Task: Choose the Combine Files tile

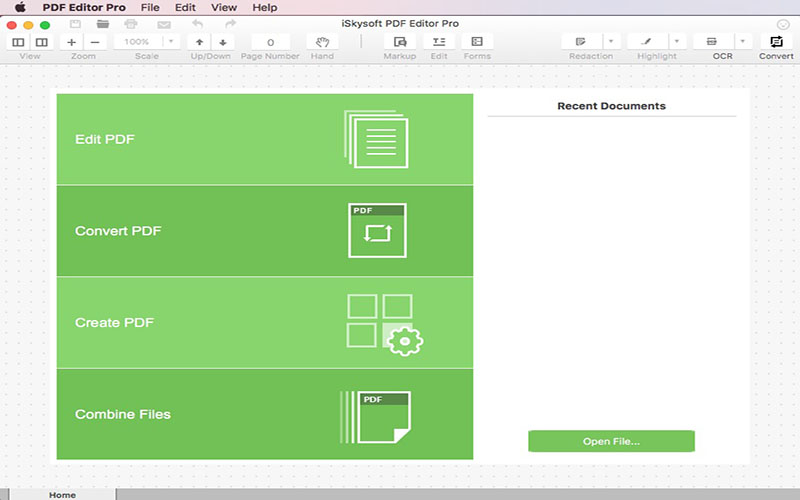Action: point(265,414)
